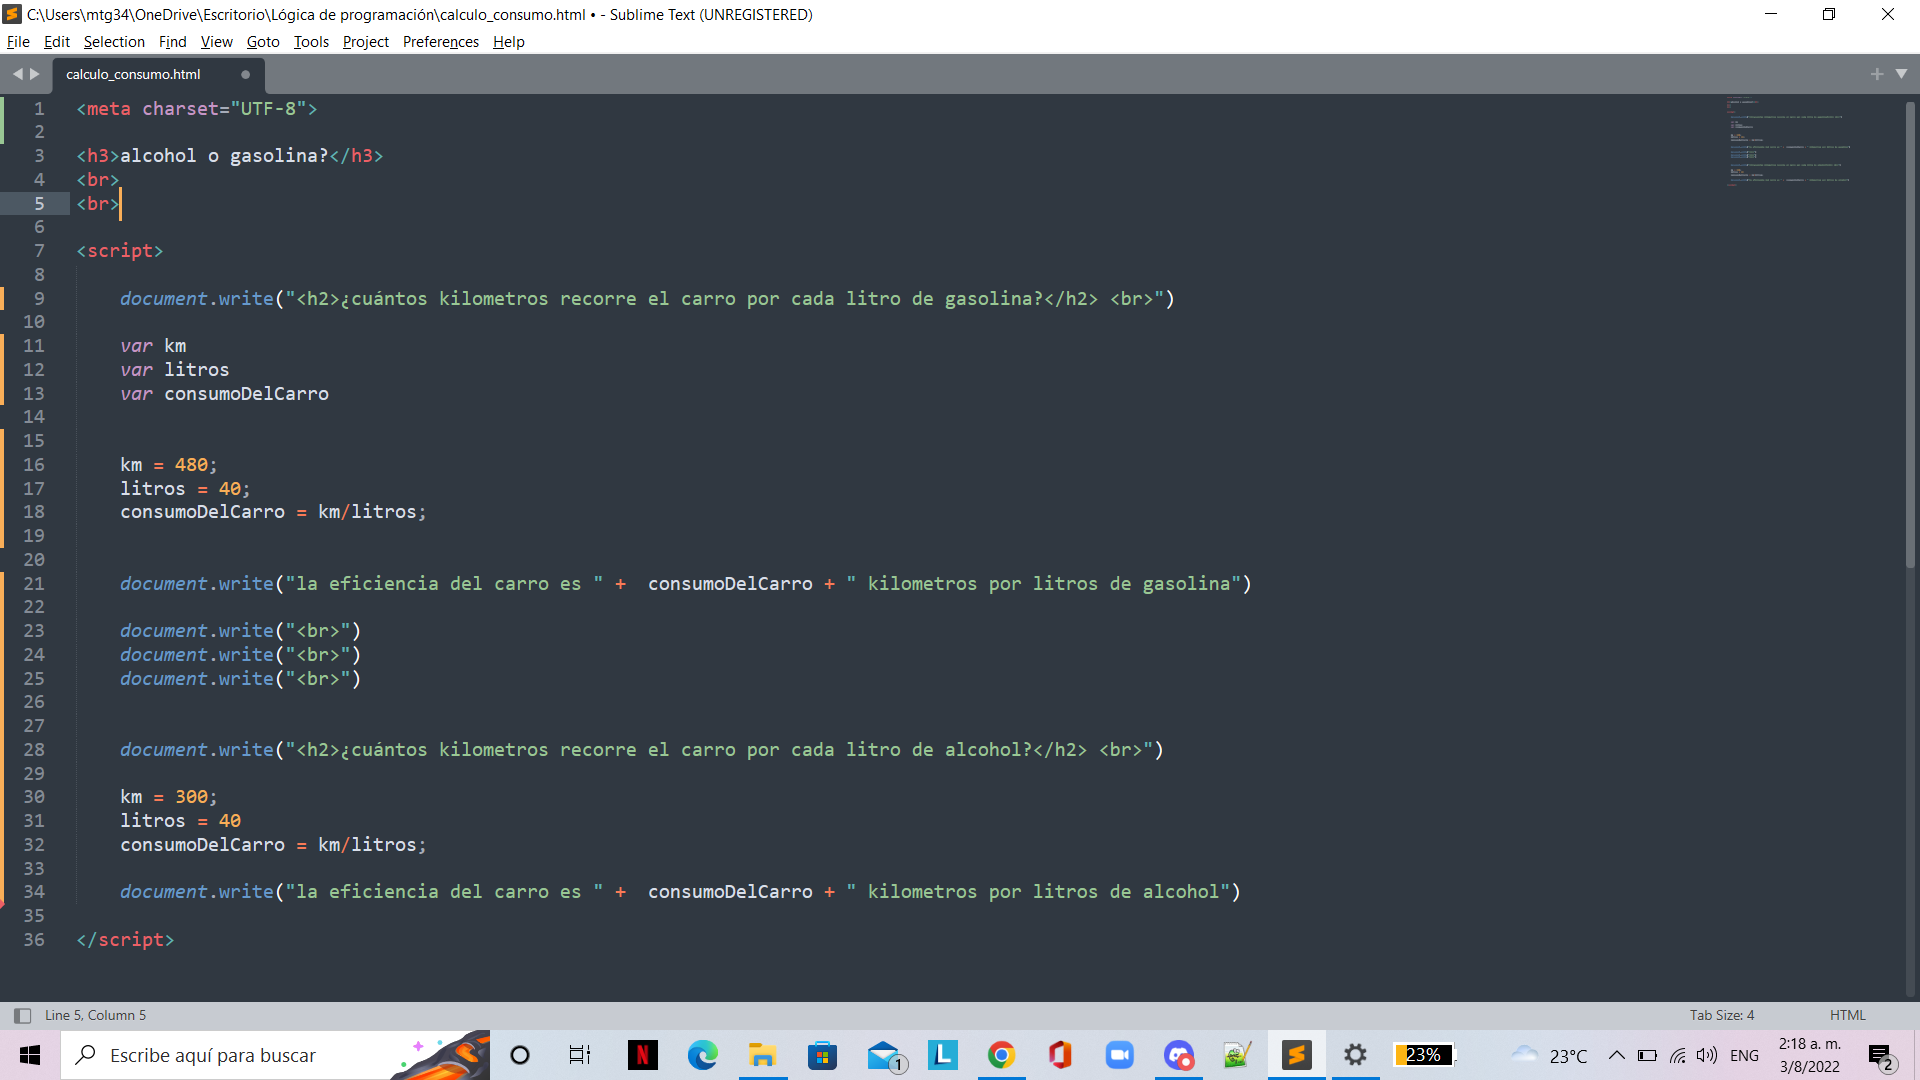
Task: Click the Line 5, Column 5 status text
Action: [x=95, y=1015]
